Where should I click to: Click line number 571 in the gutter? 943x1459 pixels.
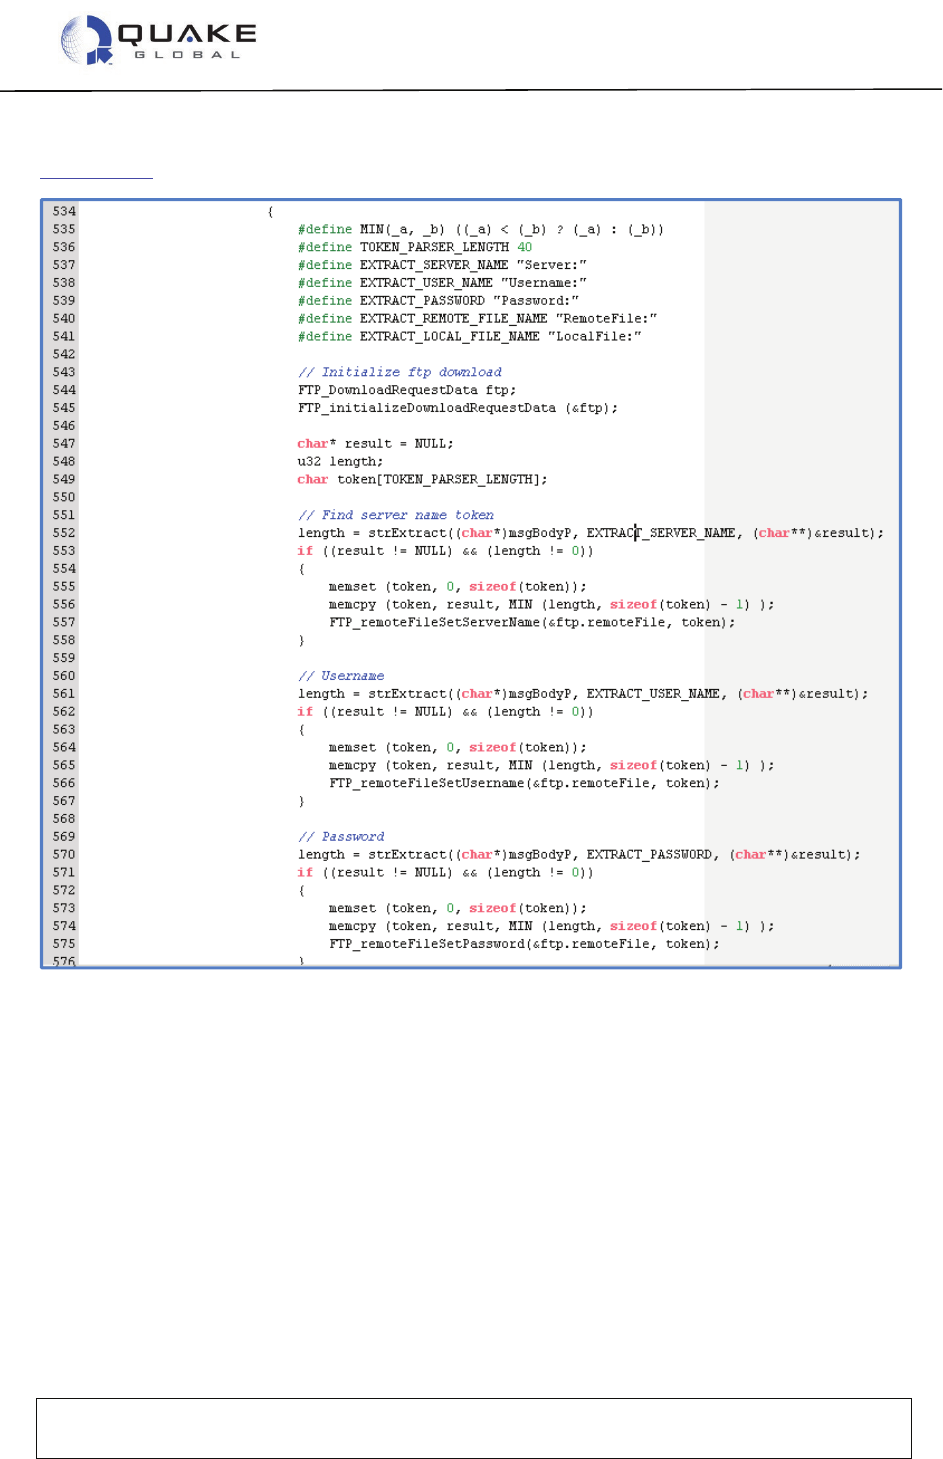tap(64, 873)
